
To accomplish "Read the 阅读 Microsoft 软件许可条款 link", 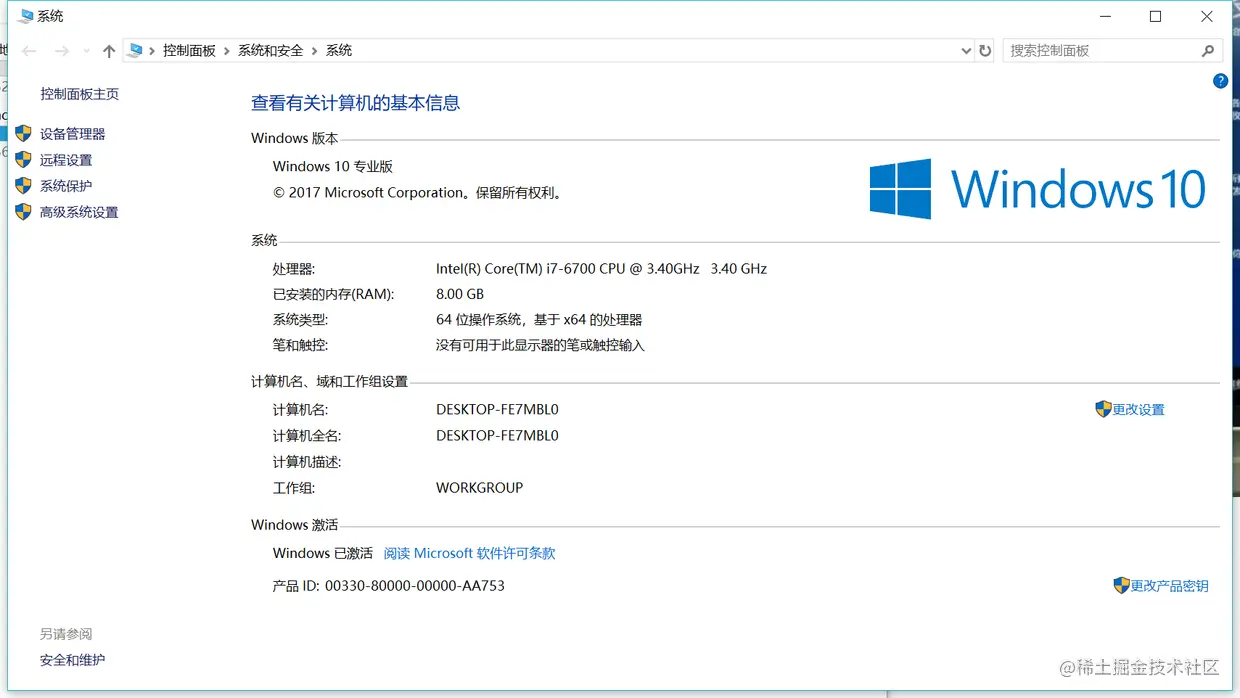I will pos(469,553).
